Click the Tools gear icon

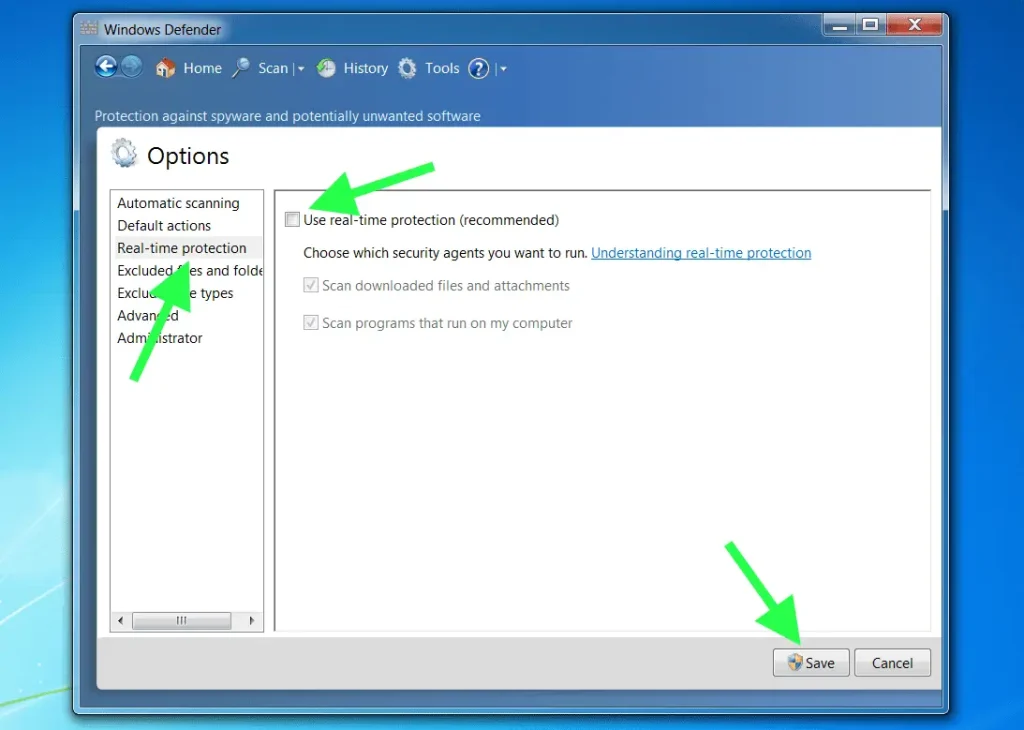[x=407, y=68]
